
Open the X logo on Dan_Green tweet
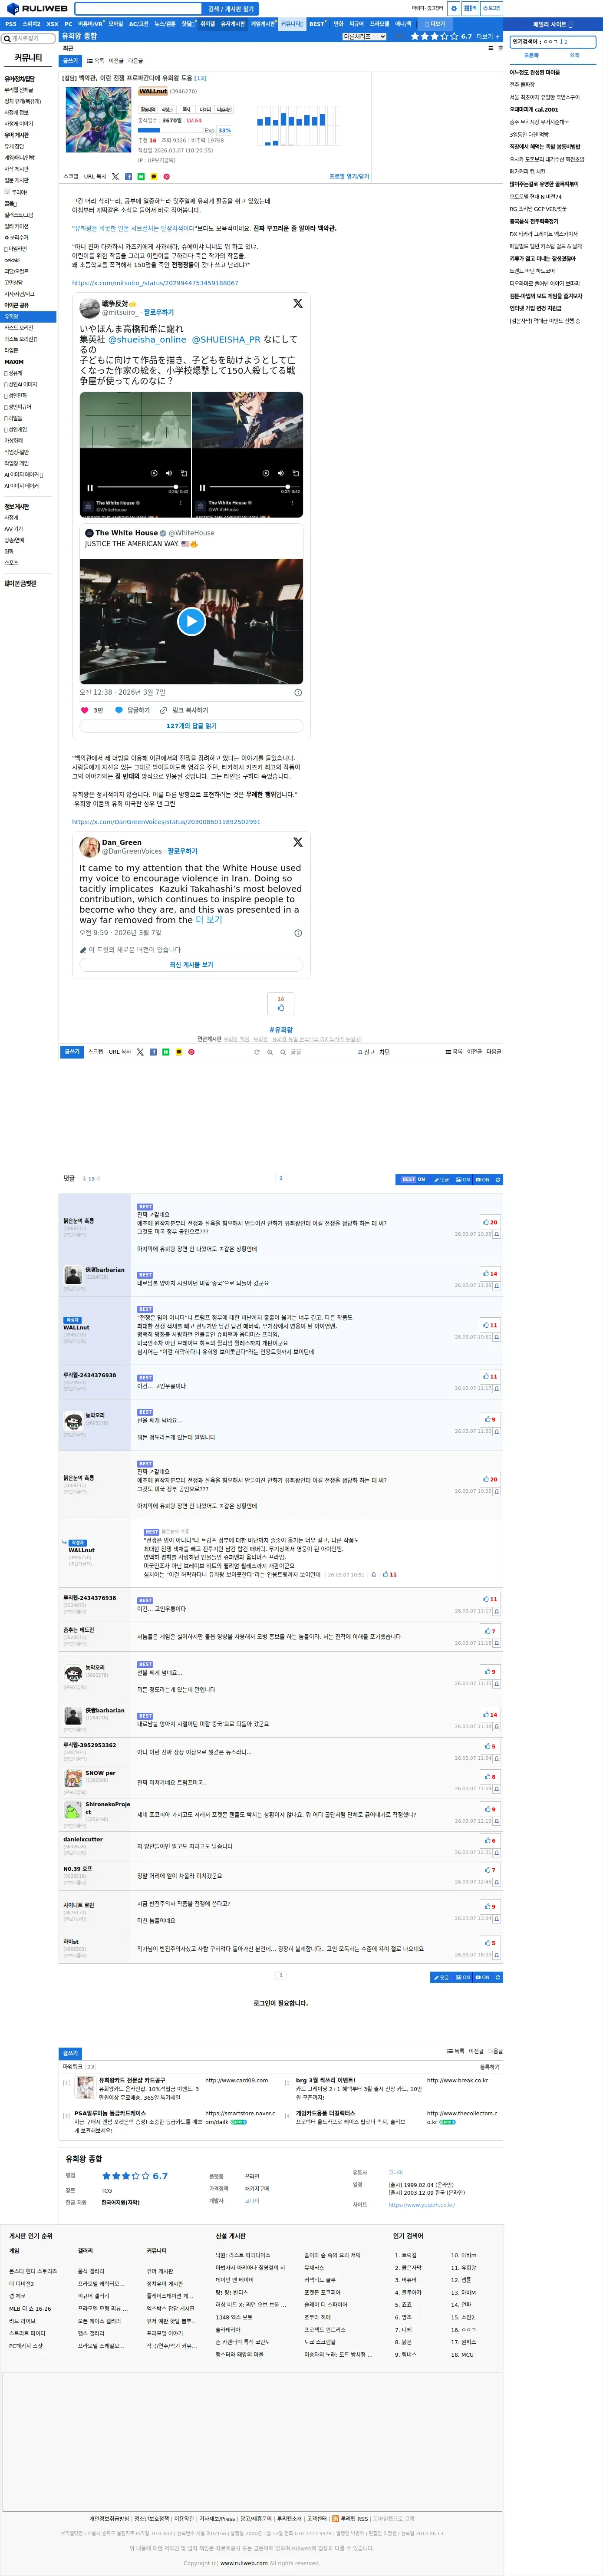pyautogui.click(x=297, y=842)
